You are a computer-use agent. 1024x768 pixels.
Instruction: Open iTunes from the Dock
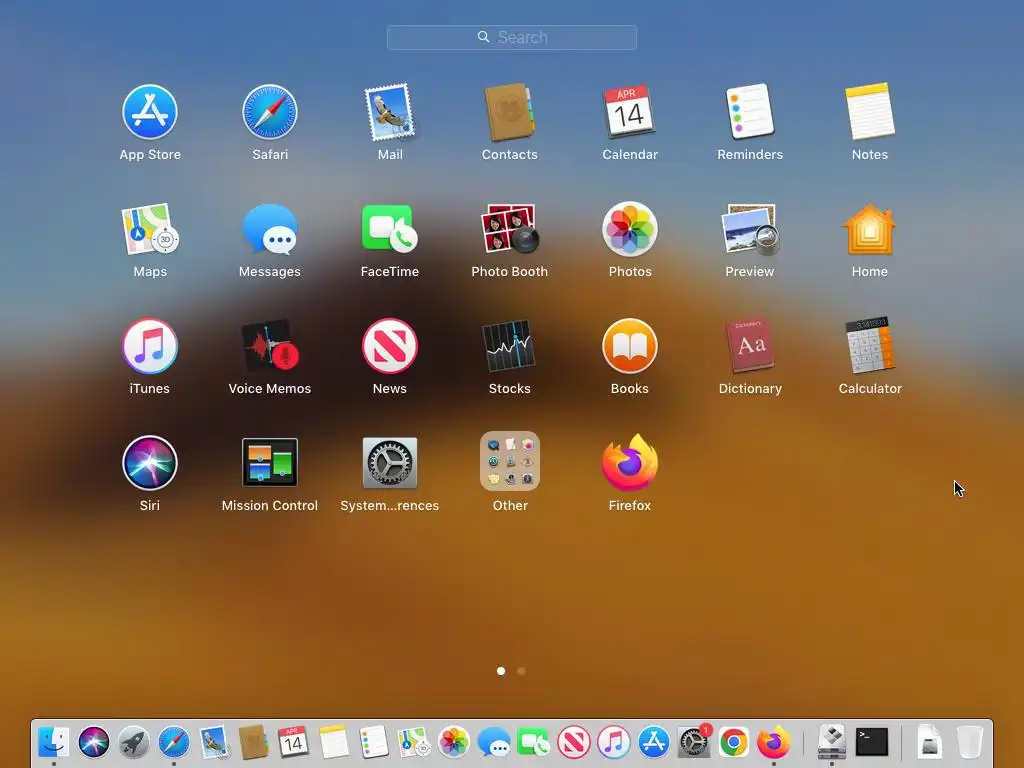point(613,743)
